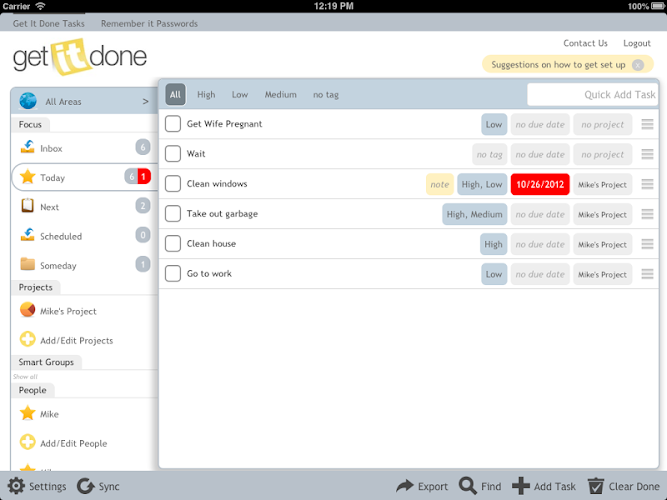This screenshot has height=500, width=667.
Task: Mark Clean windows as done
Action: (x=173, y=184)
